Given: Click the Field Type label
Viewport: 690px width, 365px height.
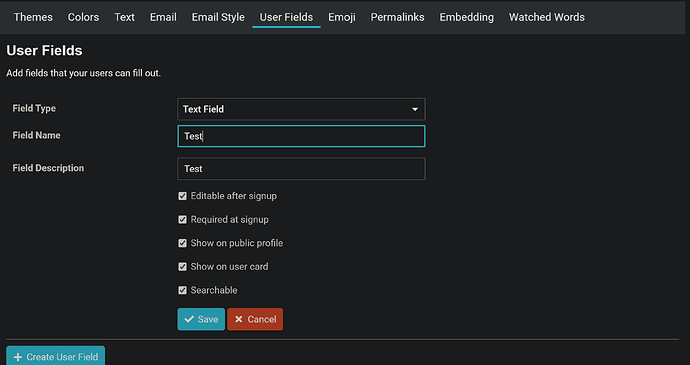Looking at the screenshot, I should [34, 108].
